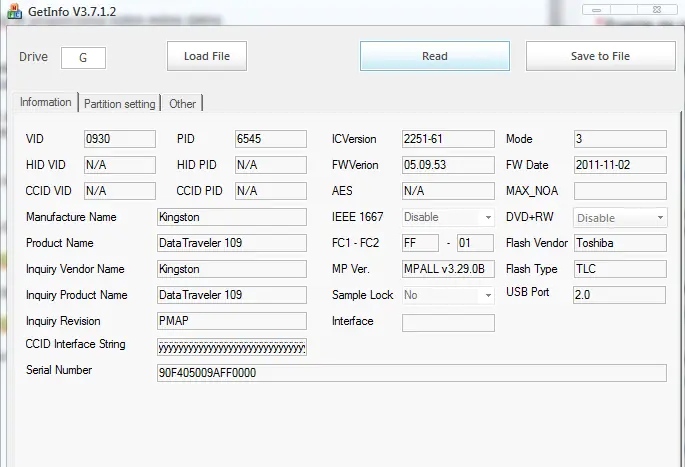685x467 pixels.
Task: Click the Mode field showing 3
Action: (x=620, y=139)
